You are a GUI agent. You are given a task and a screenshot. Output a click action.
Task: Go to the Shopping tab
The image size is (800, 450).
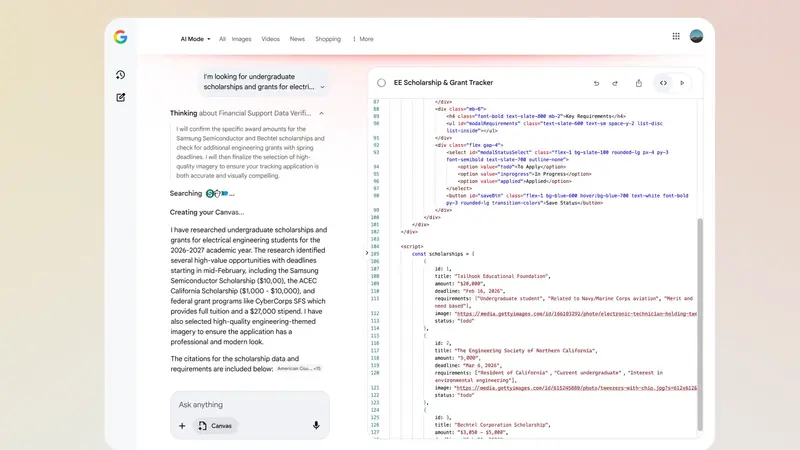coord(328,39)
